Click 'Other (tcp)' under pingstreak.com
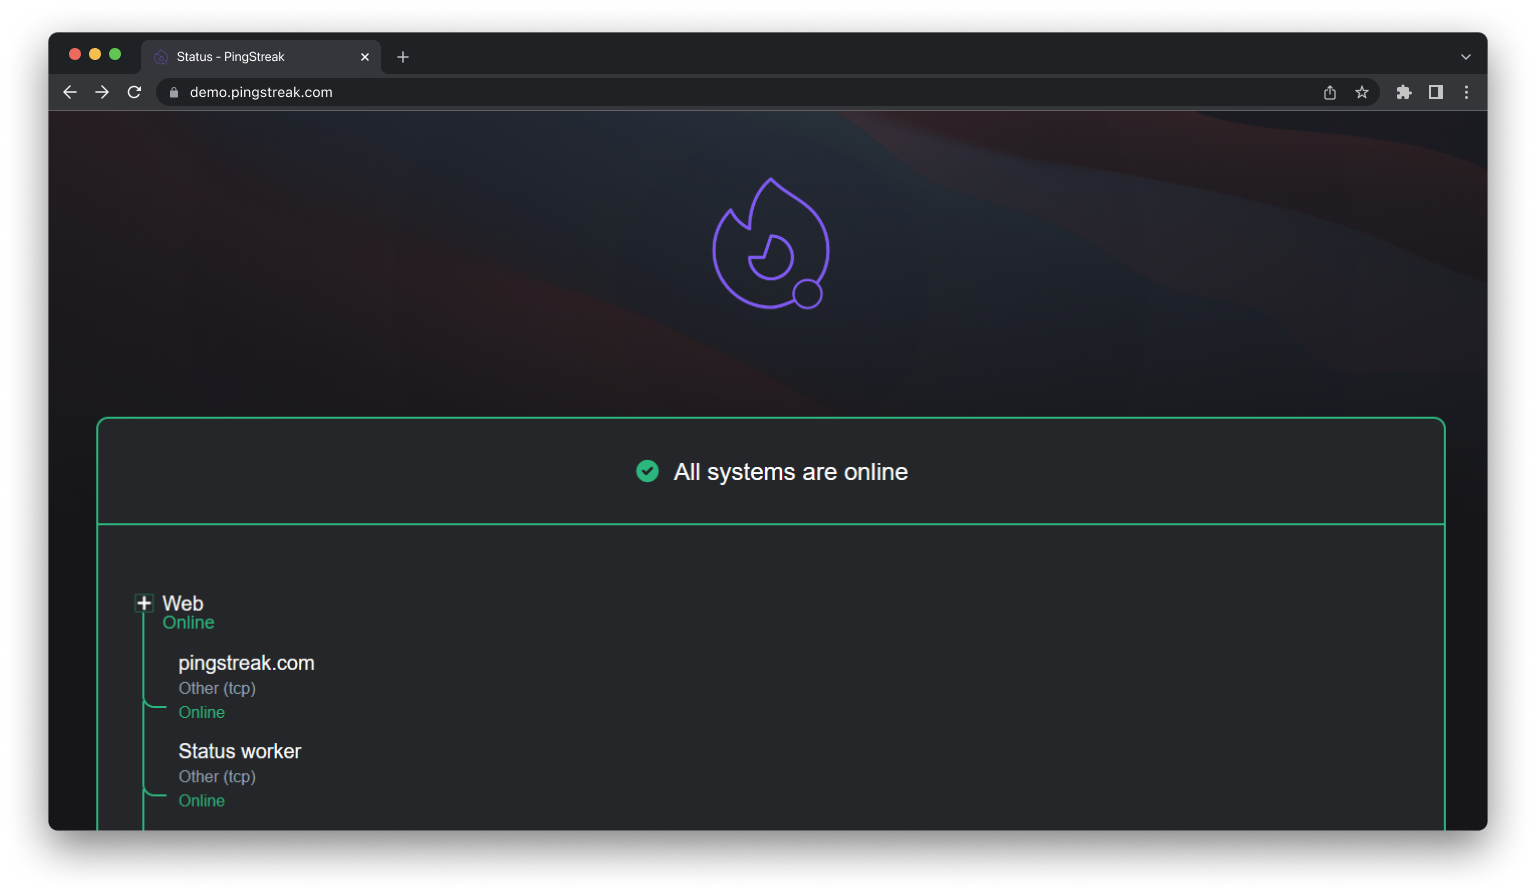The height and width of the screenshot is (895, 1536). click(217, 688)
